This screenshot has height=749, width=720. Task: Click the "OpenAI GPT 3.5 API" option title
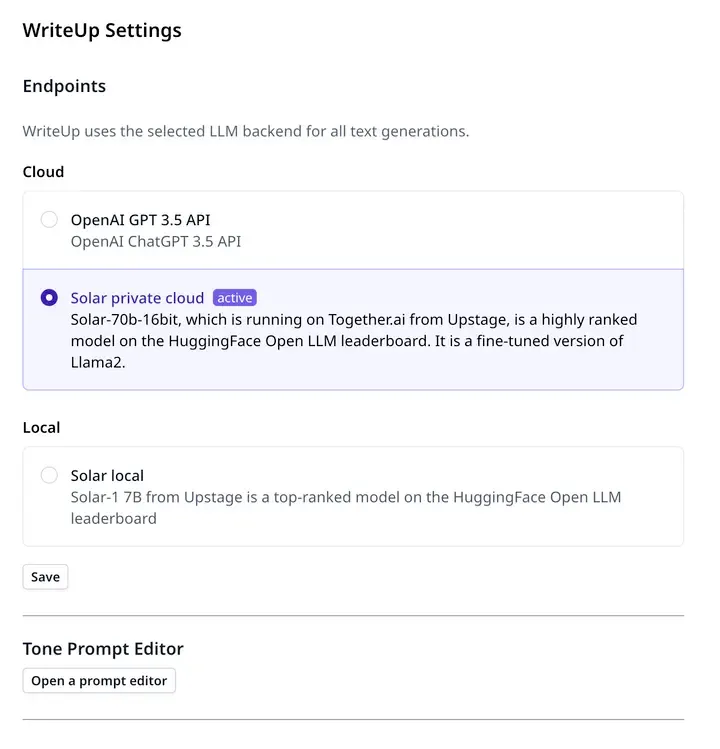click(x=140, y=220)
